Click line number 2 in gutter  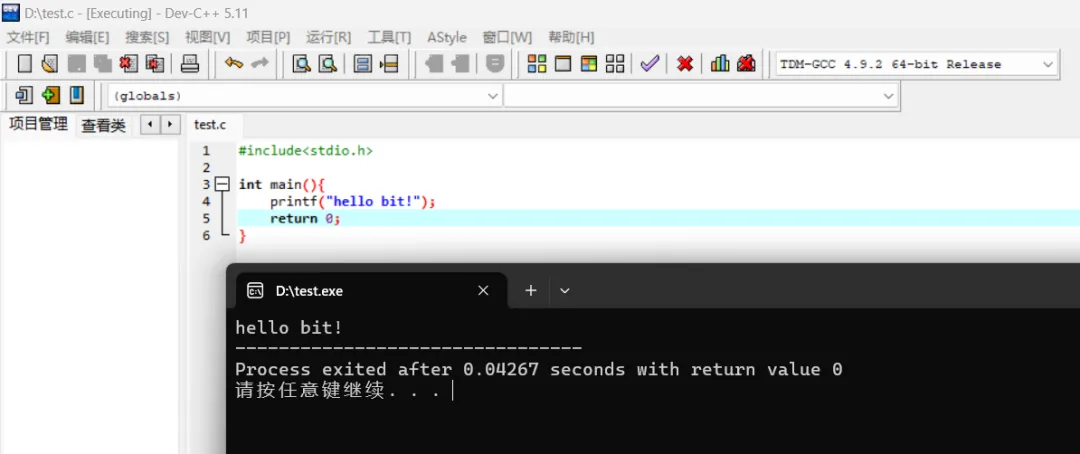coord(206,167)
